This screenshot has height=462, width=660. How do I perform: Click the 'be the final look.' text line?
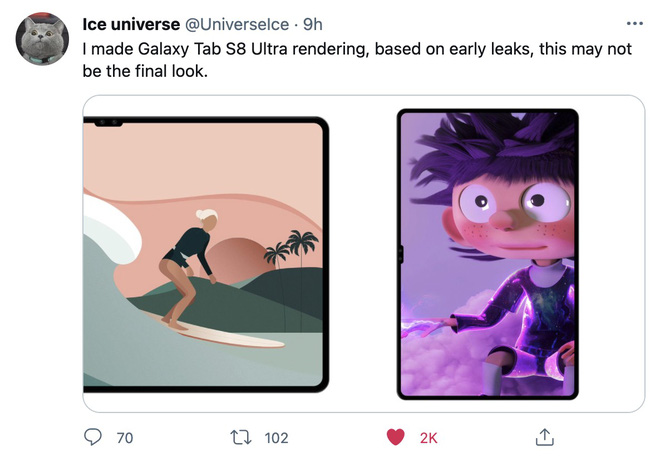pyautogui.click(x=145, y=71)
